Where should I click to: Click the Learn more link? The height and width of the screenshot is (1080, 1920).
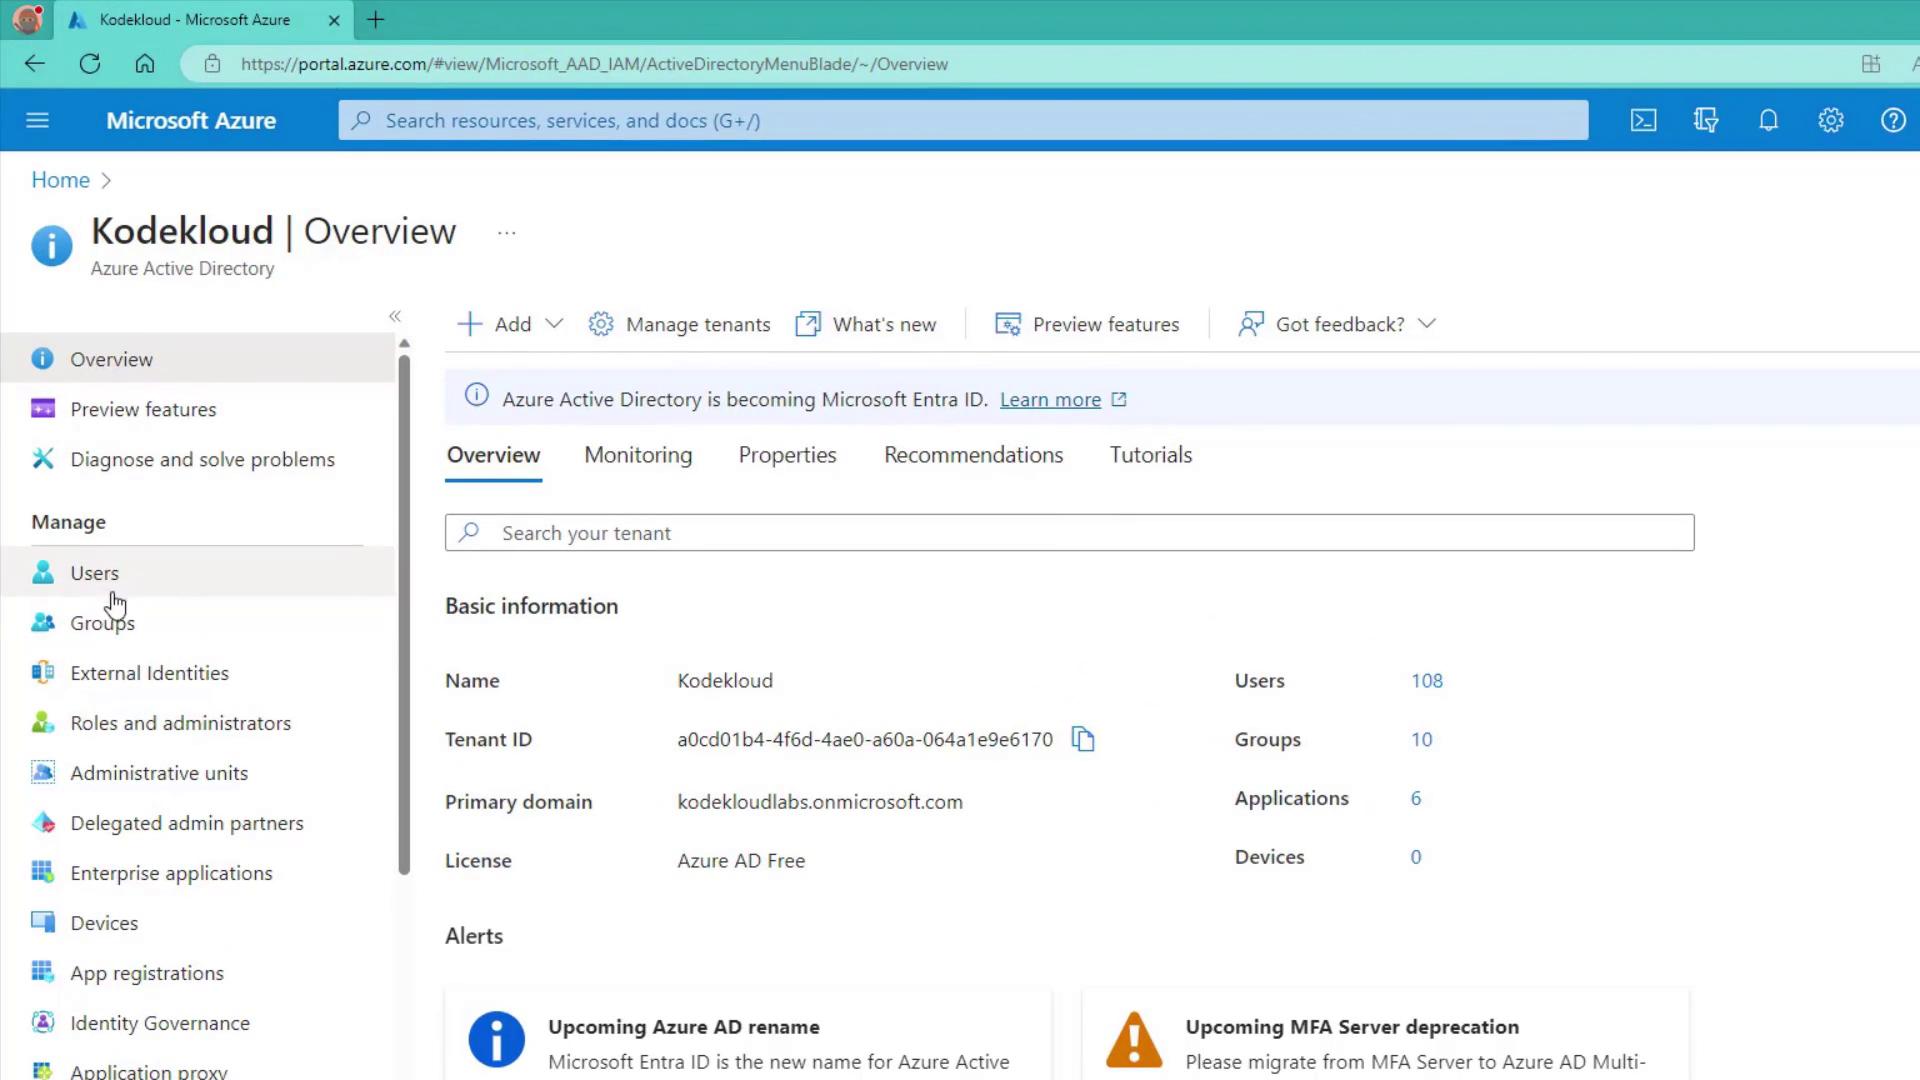[1050, 400]
